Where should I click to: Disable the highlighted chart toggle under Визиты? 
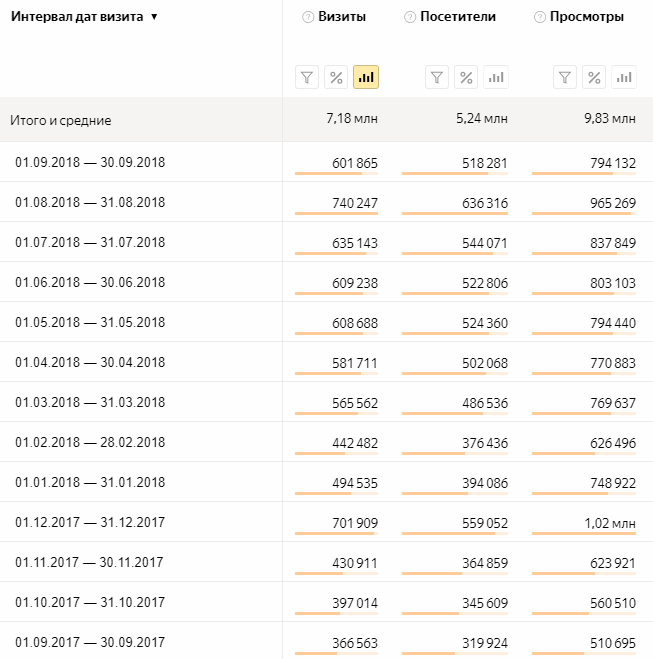coord(366,77)
